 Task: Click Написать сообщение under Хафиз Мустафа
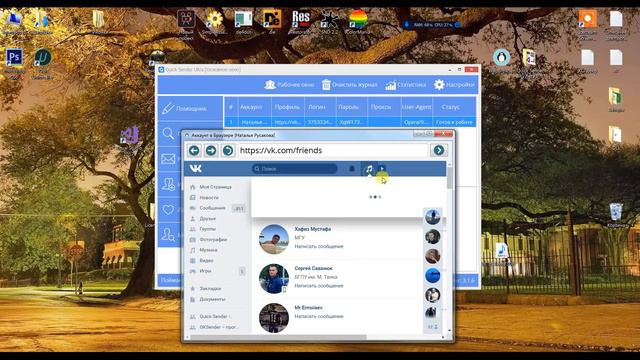point(319,247)
